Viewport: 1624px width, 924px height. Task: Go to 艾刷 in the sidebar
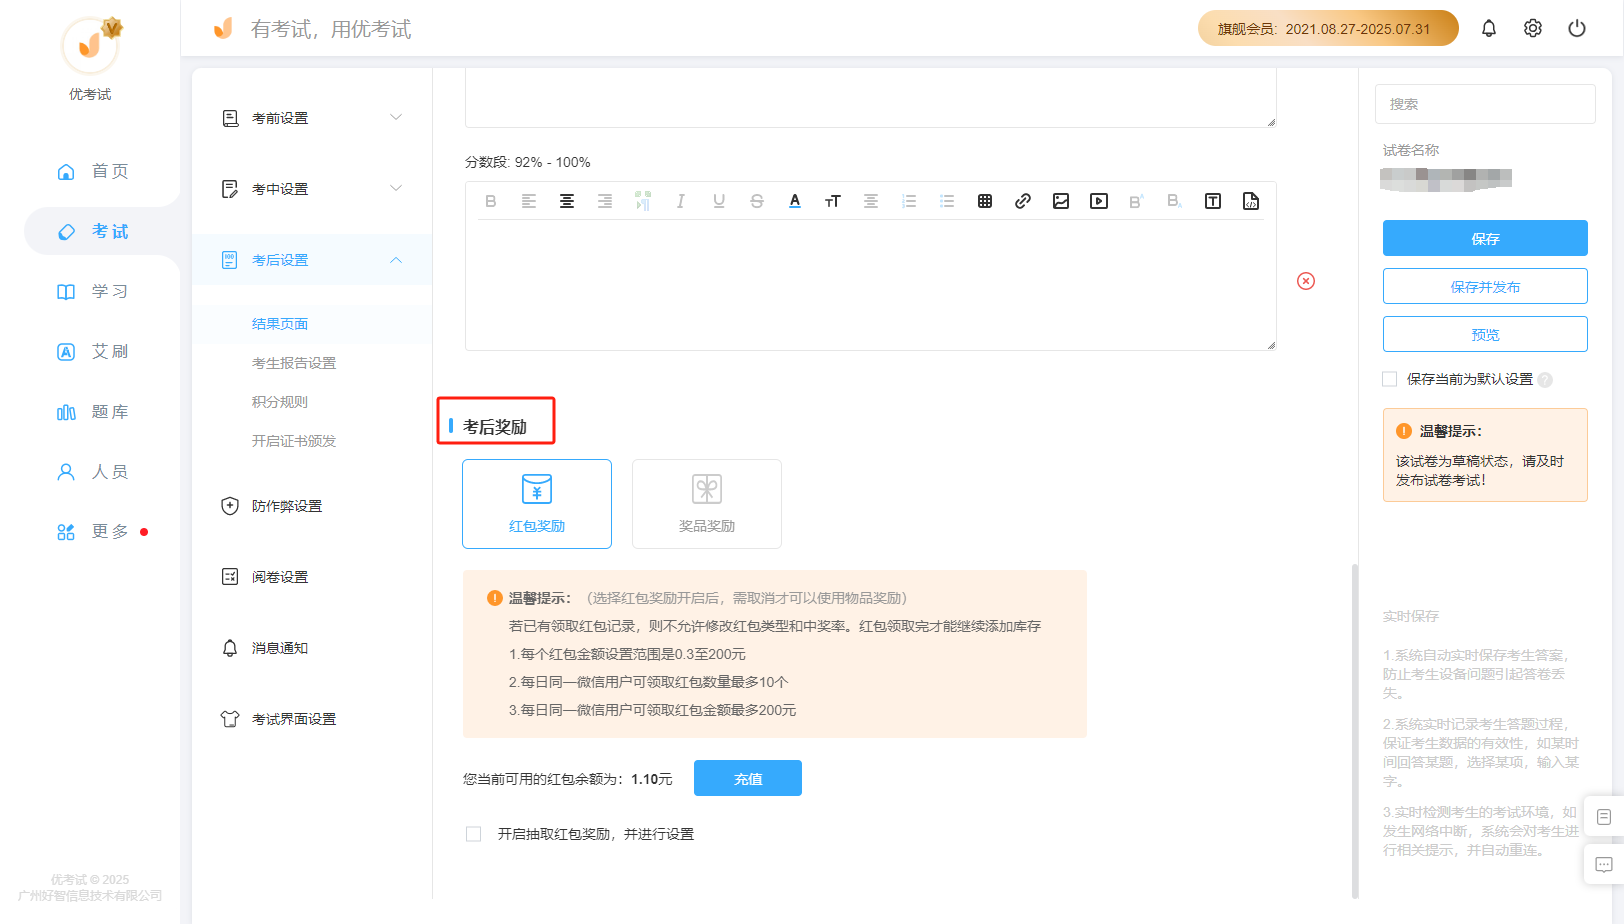(x=92, y=351)
